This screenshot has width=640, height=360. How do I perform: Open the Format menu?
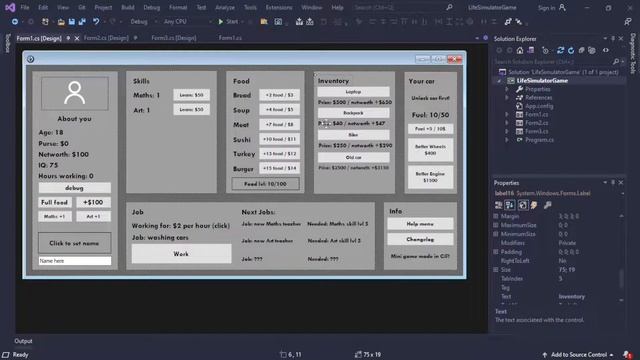pyautogui.click(x=178, y=7)
